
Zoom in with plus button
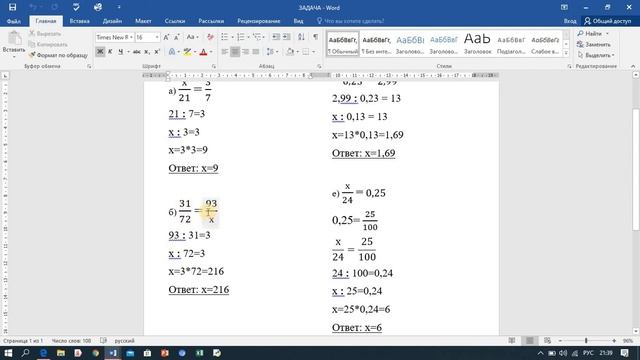[x=614, y=340]
